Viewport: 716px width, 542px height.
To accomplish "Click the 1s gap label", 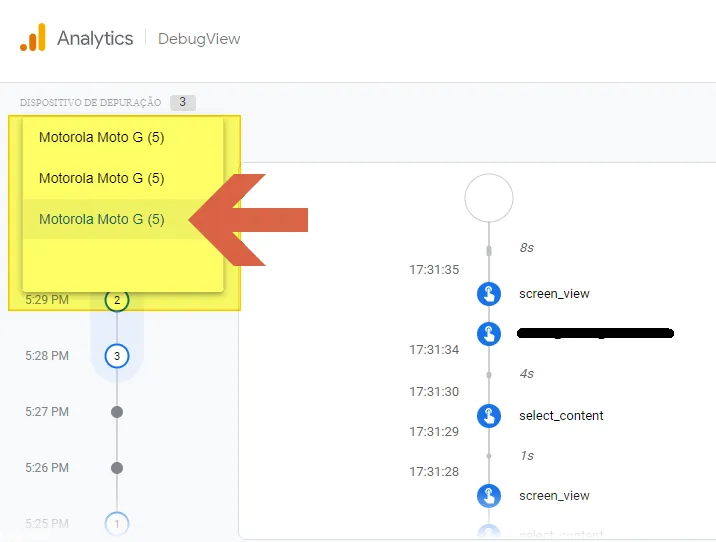I will click(x=526, y=455).
